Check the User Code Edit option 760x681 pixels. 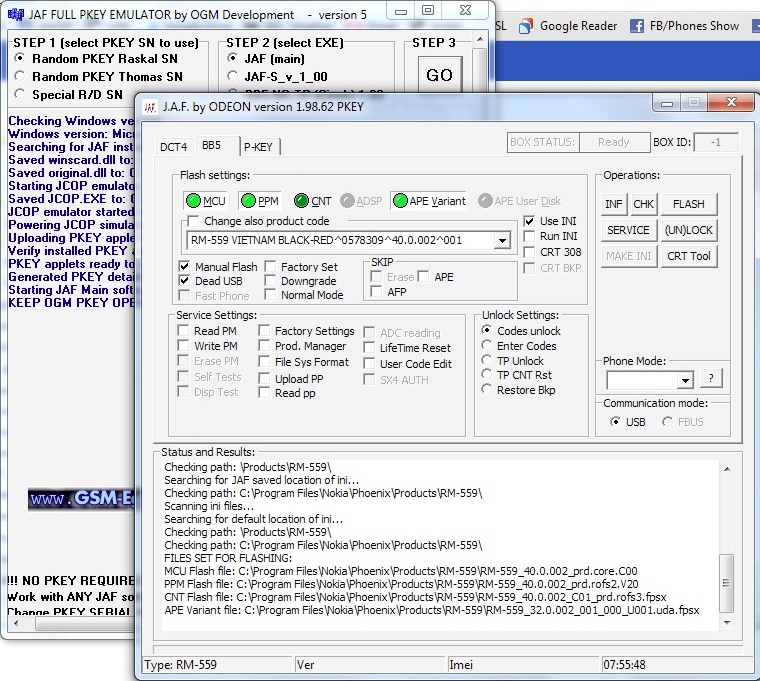tap(369, 364)
